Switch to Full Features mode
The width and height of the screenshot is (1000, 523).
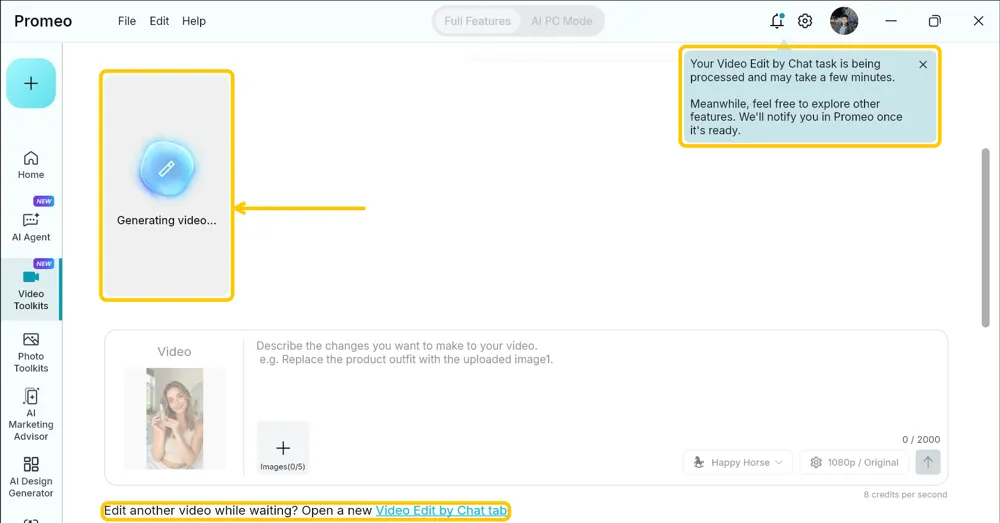coord(477,21)
